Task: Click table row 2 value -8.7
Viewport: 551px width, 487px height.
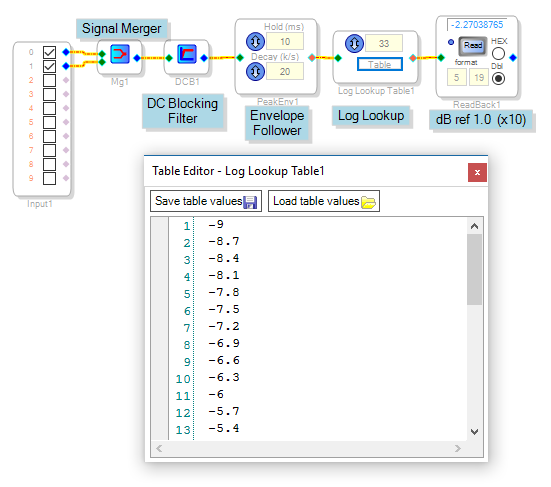Action: pyautogui.click(x=224, y=241)
